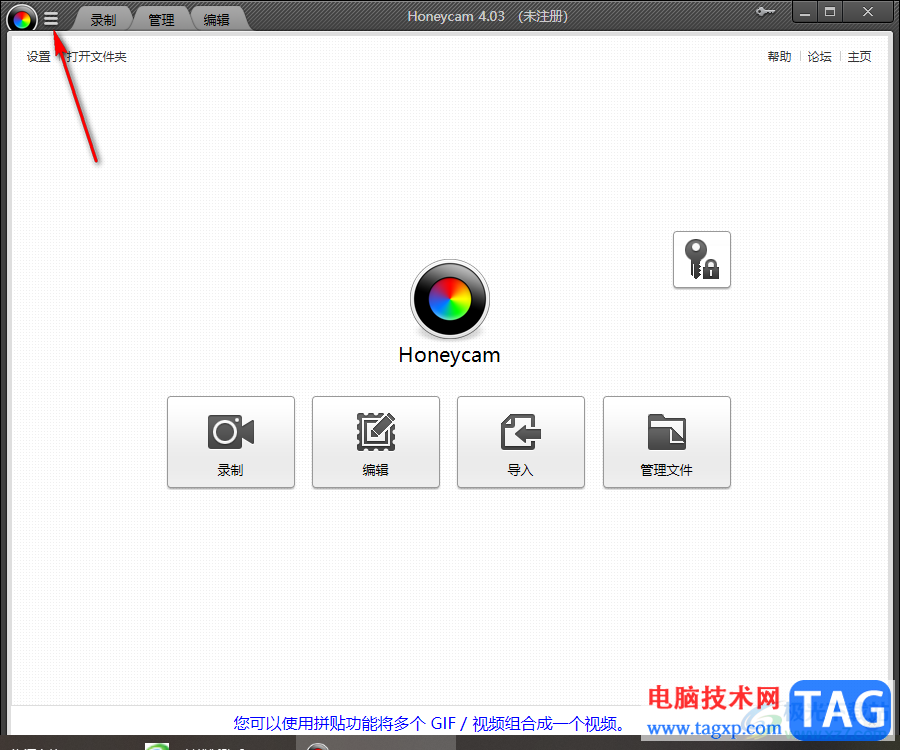Viewport: 900px width, 750px height.
Task: Open the hamburger main menu
Action: click(x=51, y=19)
